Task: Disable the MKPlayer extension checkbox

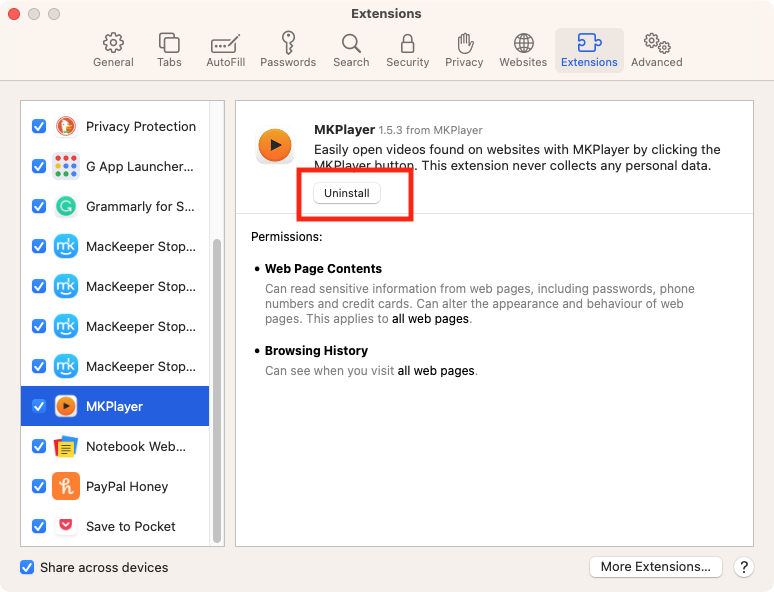Action: (x=39, y=406)
